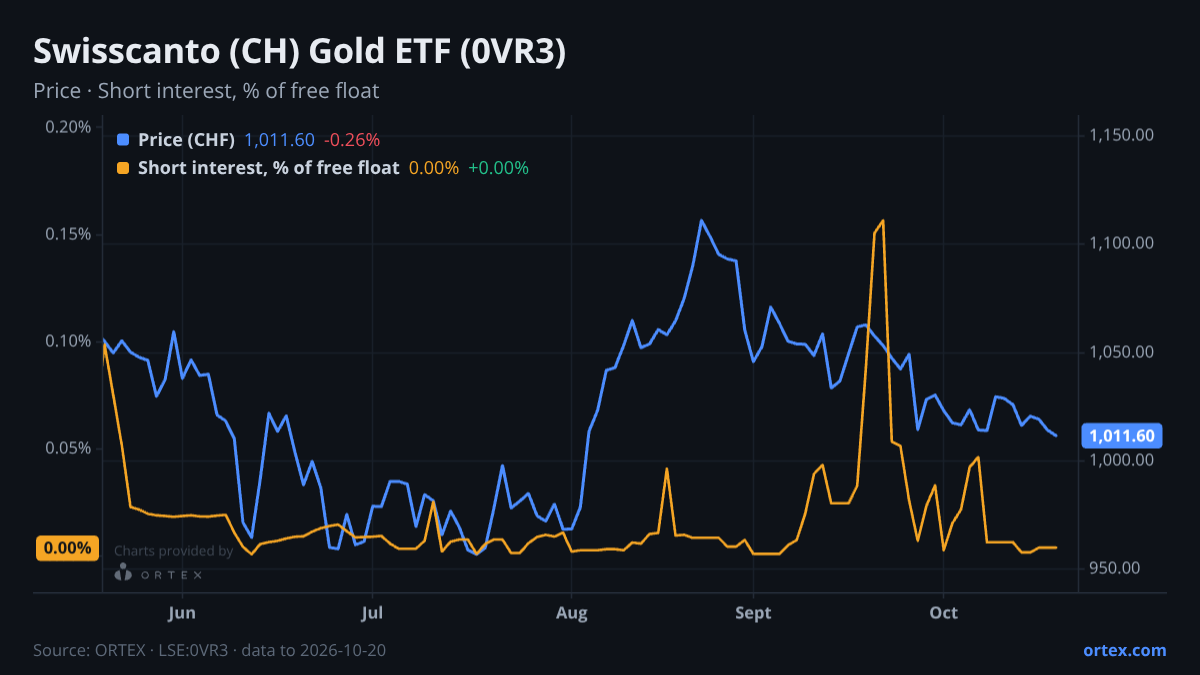Viewport: 1200px width, 675px height.
Task: Click the source footer text
Action: pyautogui.click(x=209, y=650)
